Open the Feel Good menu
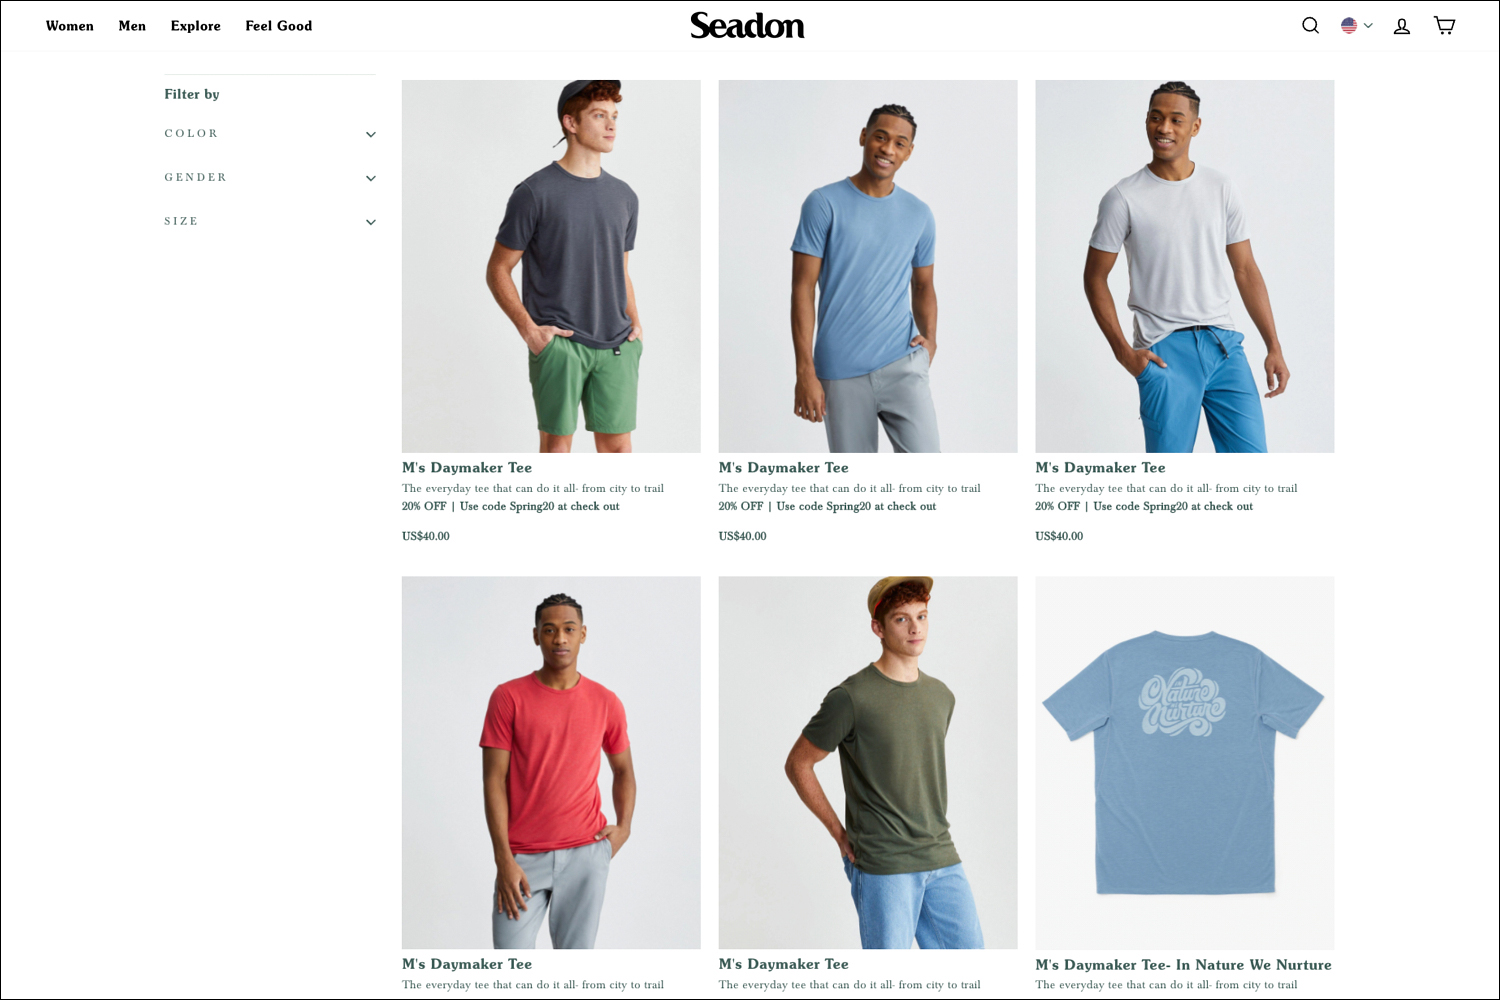The width and height of the screenshot is (1500, 1000). click(279, 26)
